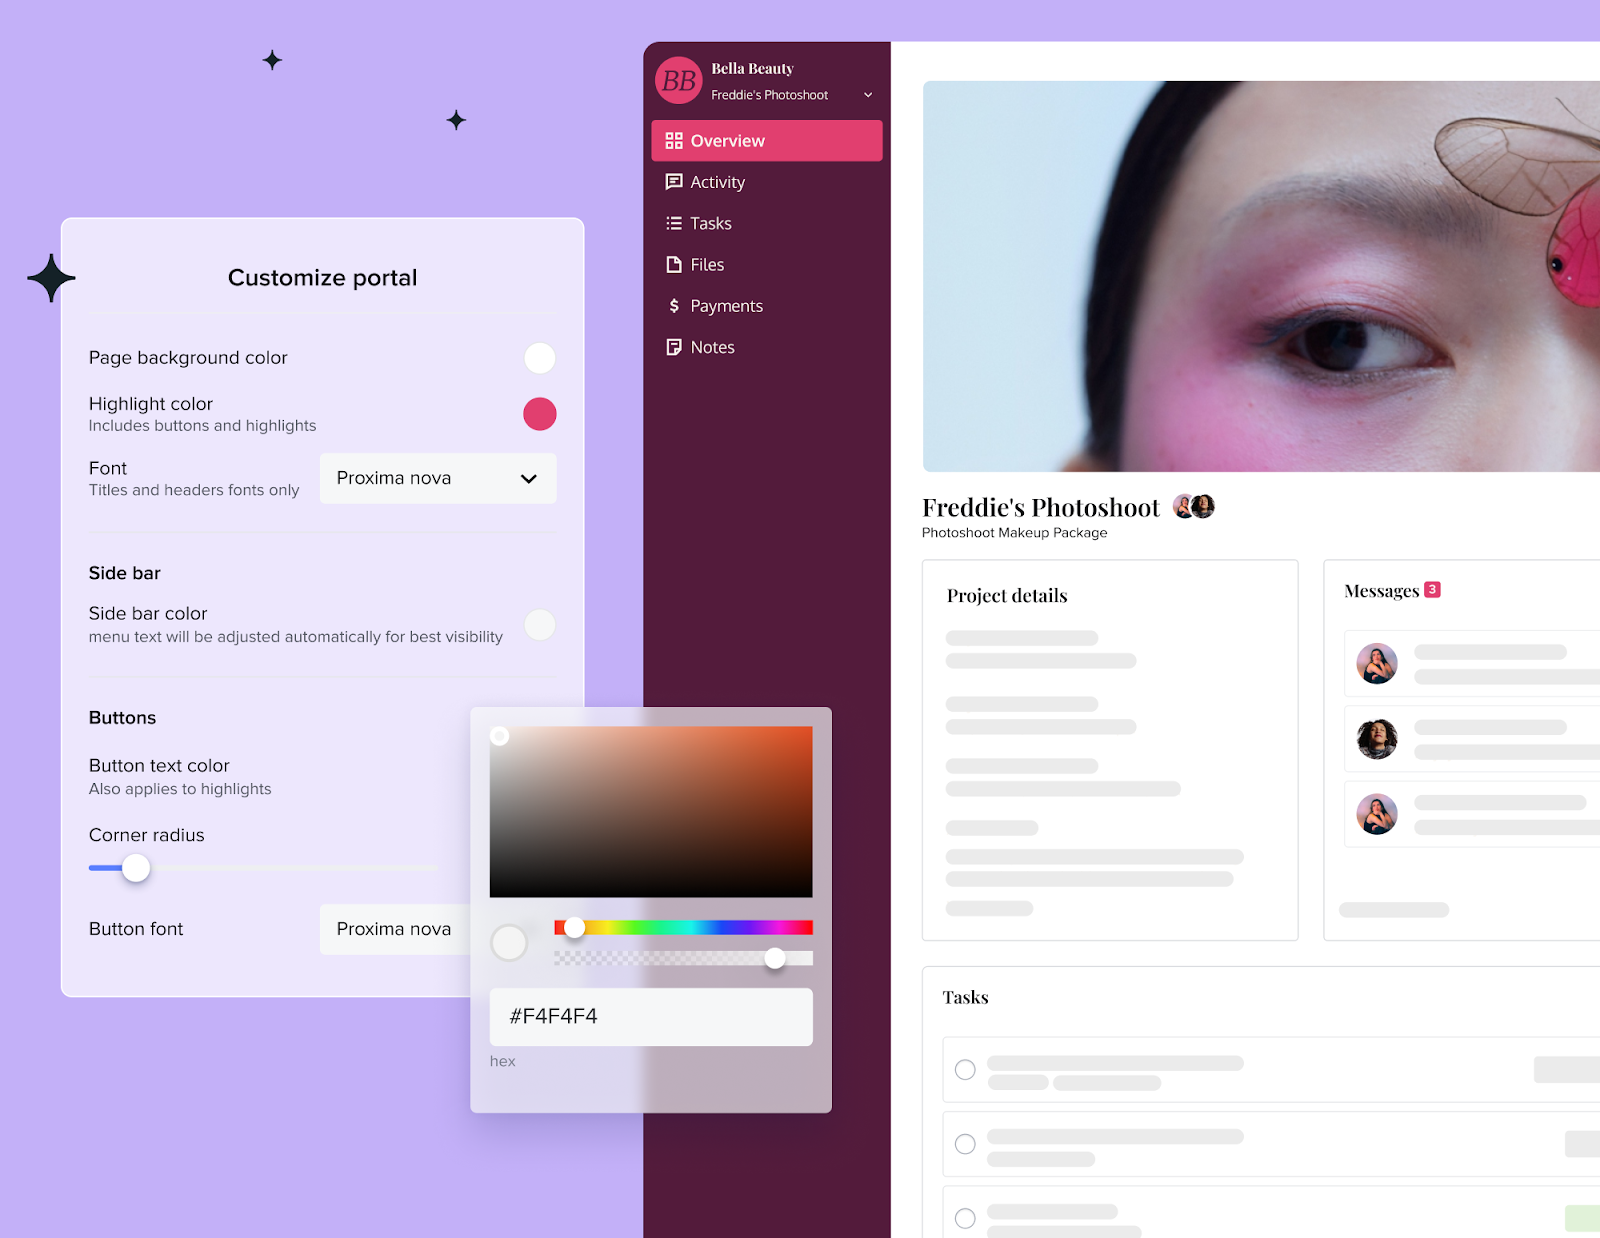Click the current color preview circle in picker
The image size is (1600, 1238).
coord(509,942)
